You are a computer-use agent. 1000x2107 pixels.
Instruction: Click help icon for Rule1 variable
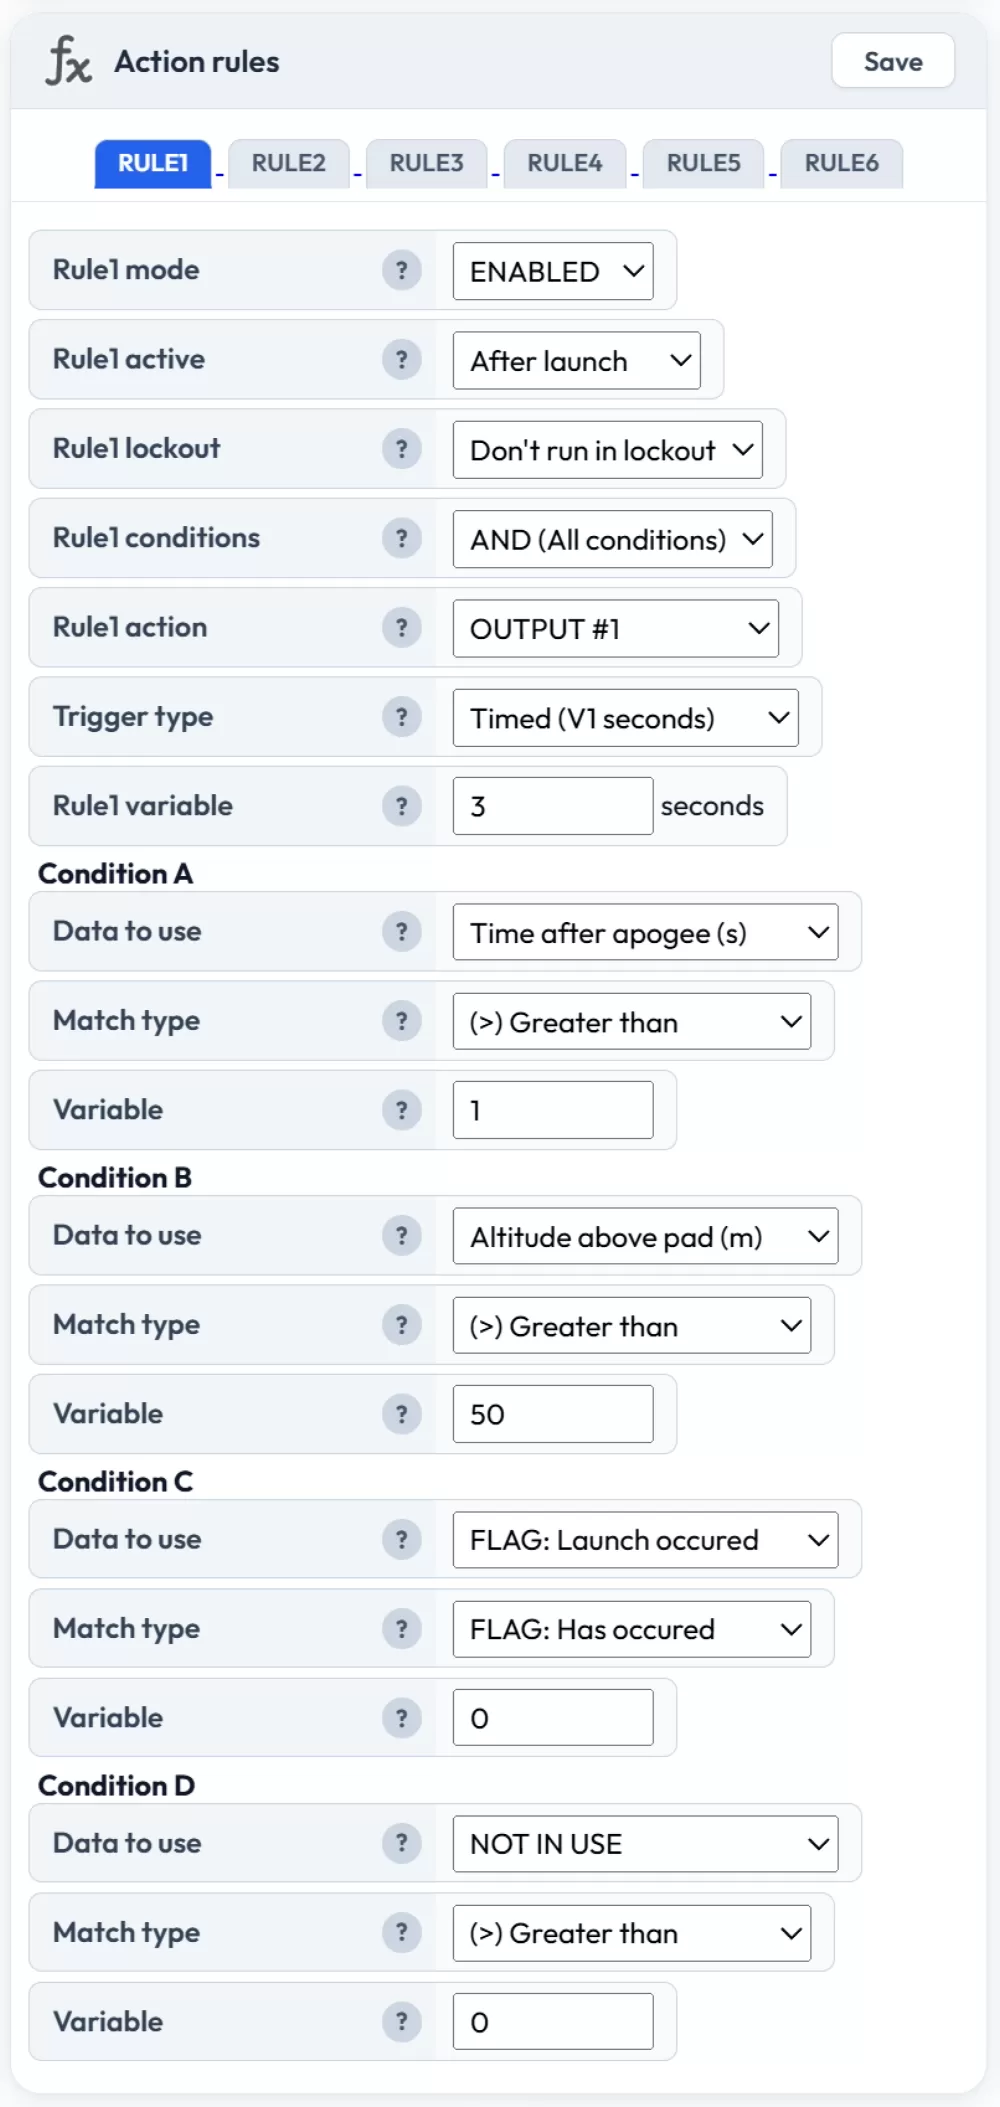(402, 806)
